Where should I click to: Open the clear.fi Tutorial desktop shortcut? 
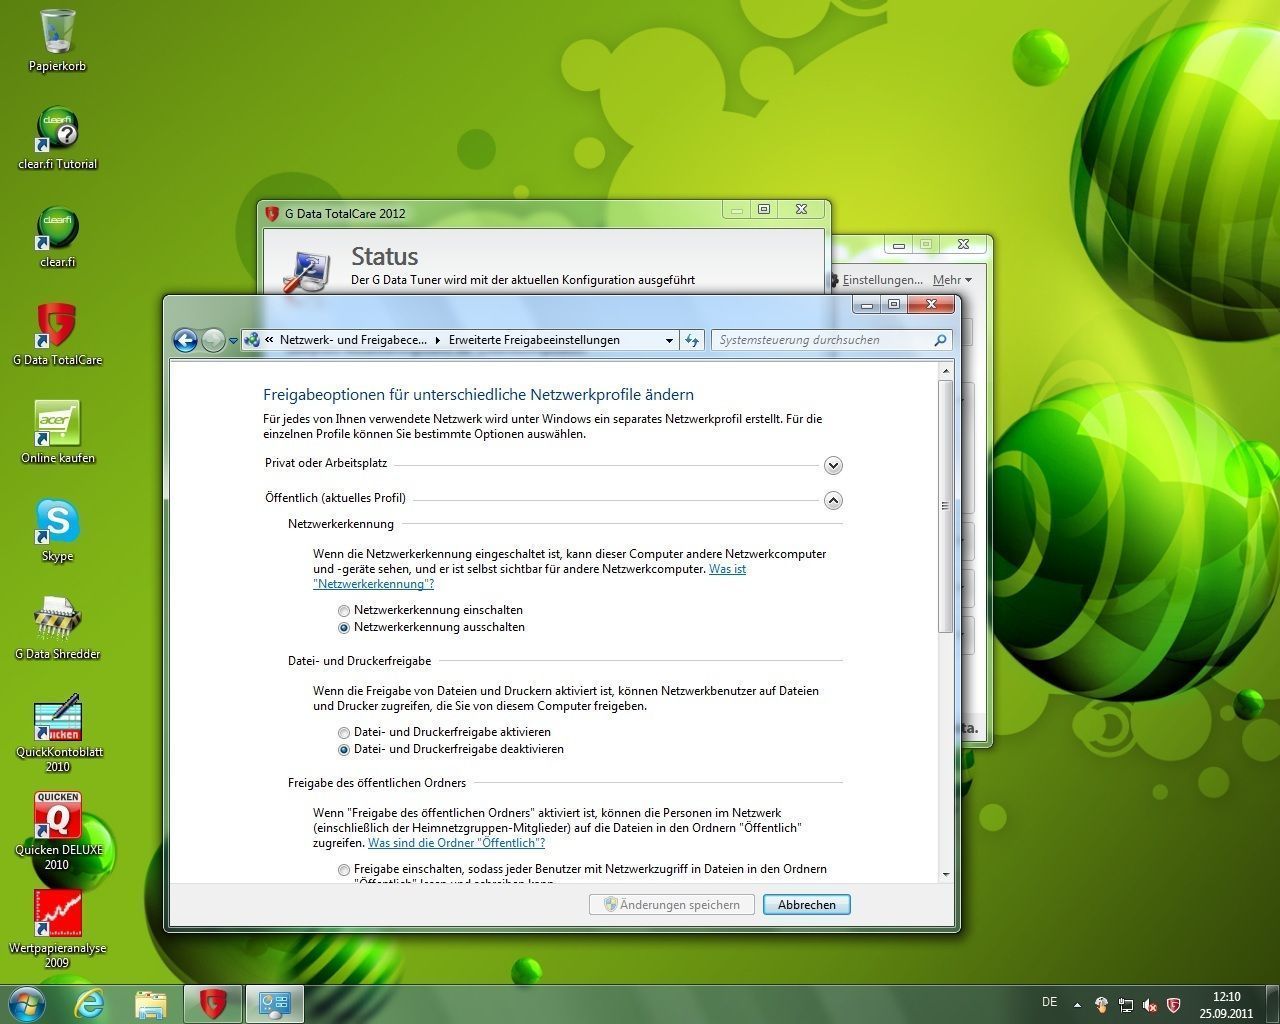pos(57,138)
